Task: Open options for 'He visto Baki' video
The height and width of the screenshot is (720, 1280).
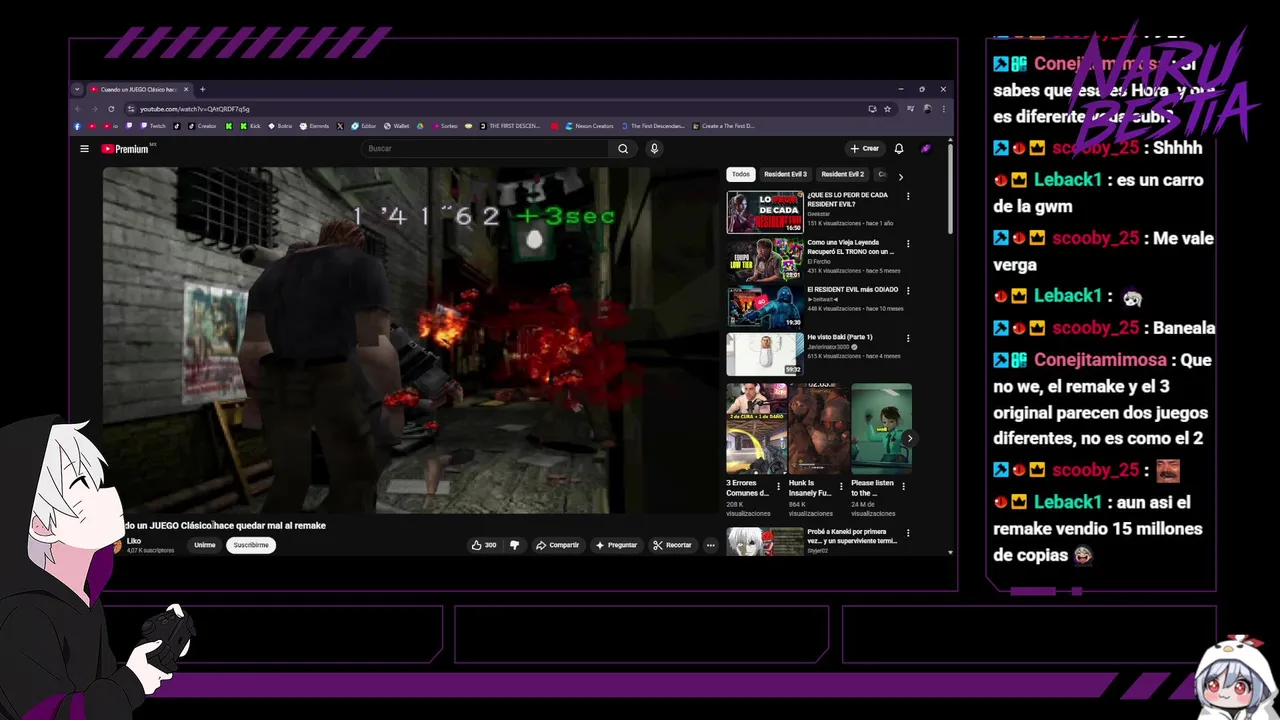Action: (908, 338)
